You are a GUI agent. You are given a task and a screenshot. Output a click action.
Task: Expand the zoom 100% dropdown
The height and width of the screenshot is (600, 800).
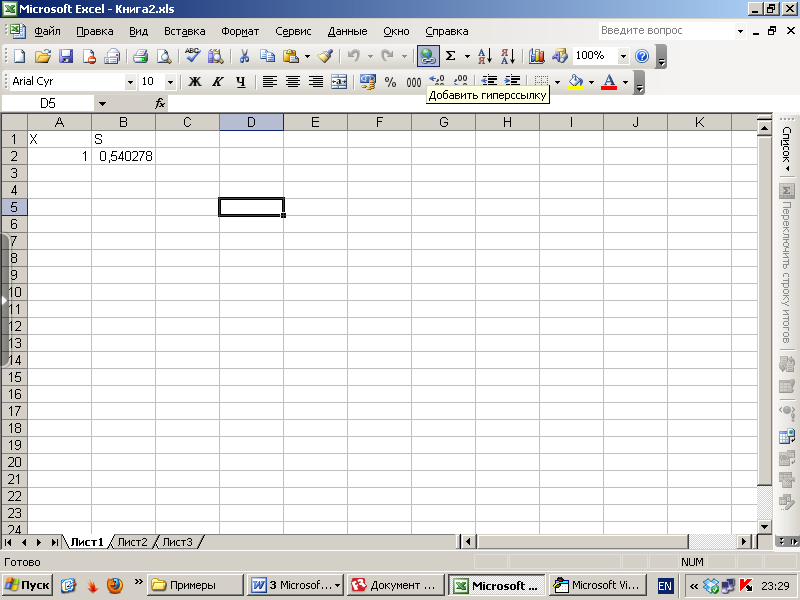(x=623, y=56)
